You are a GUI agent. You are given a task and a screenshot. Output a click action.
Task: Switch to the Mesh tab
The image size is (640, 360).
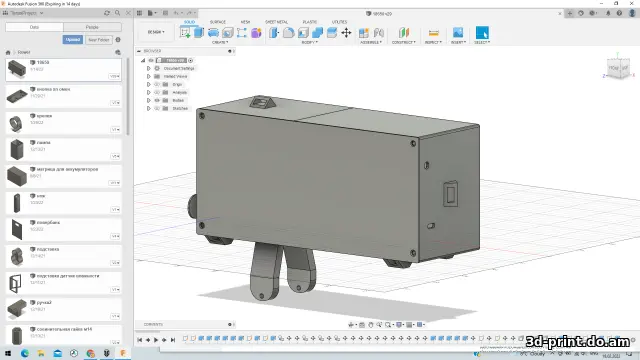245,22
